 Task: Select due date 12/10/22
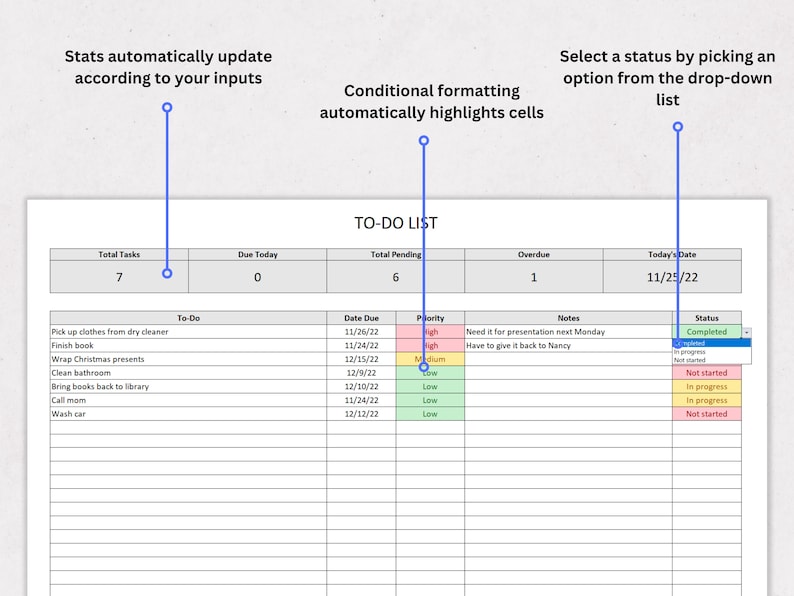click(x=362, y=386)
